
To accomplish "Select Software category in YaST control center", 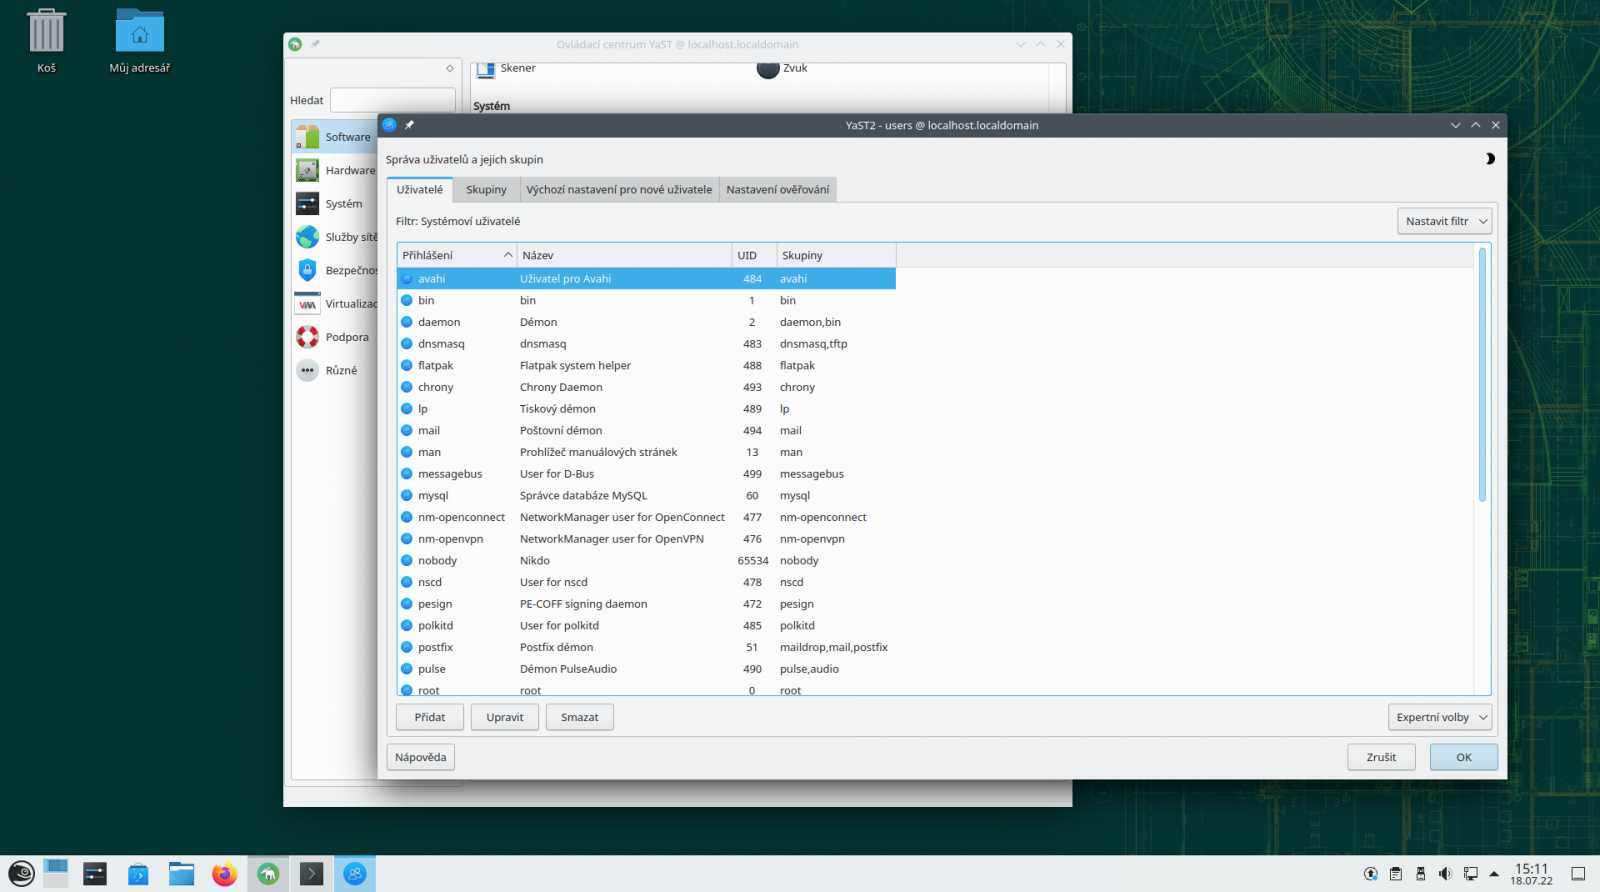I will tap(335, 137).
